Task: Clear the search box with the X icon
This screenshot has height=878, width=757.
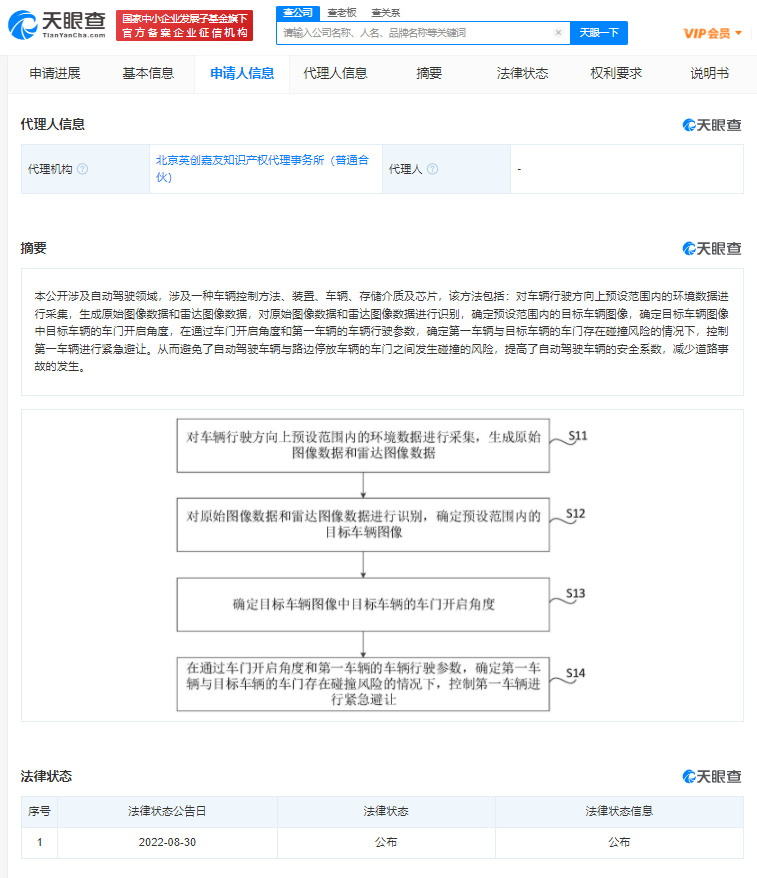Action: (558, 32)
